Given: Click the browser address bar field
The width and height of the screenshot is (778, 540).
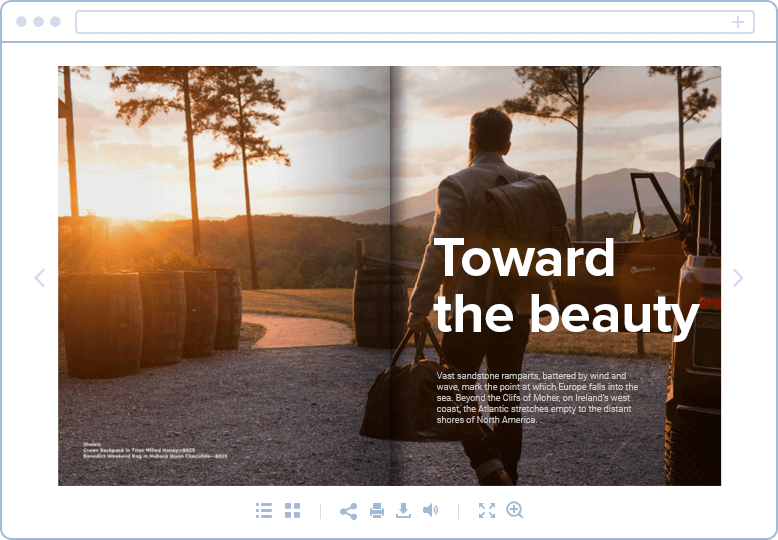Looking at the screenshot, I should coord(400,22).
